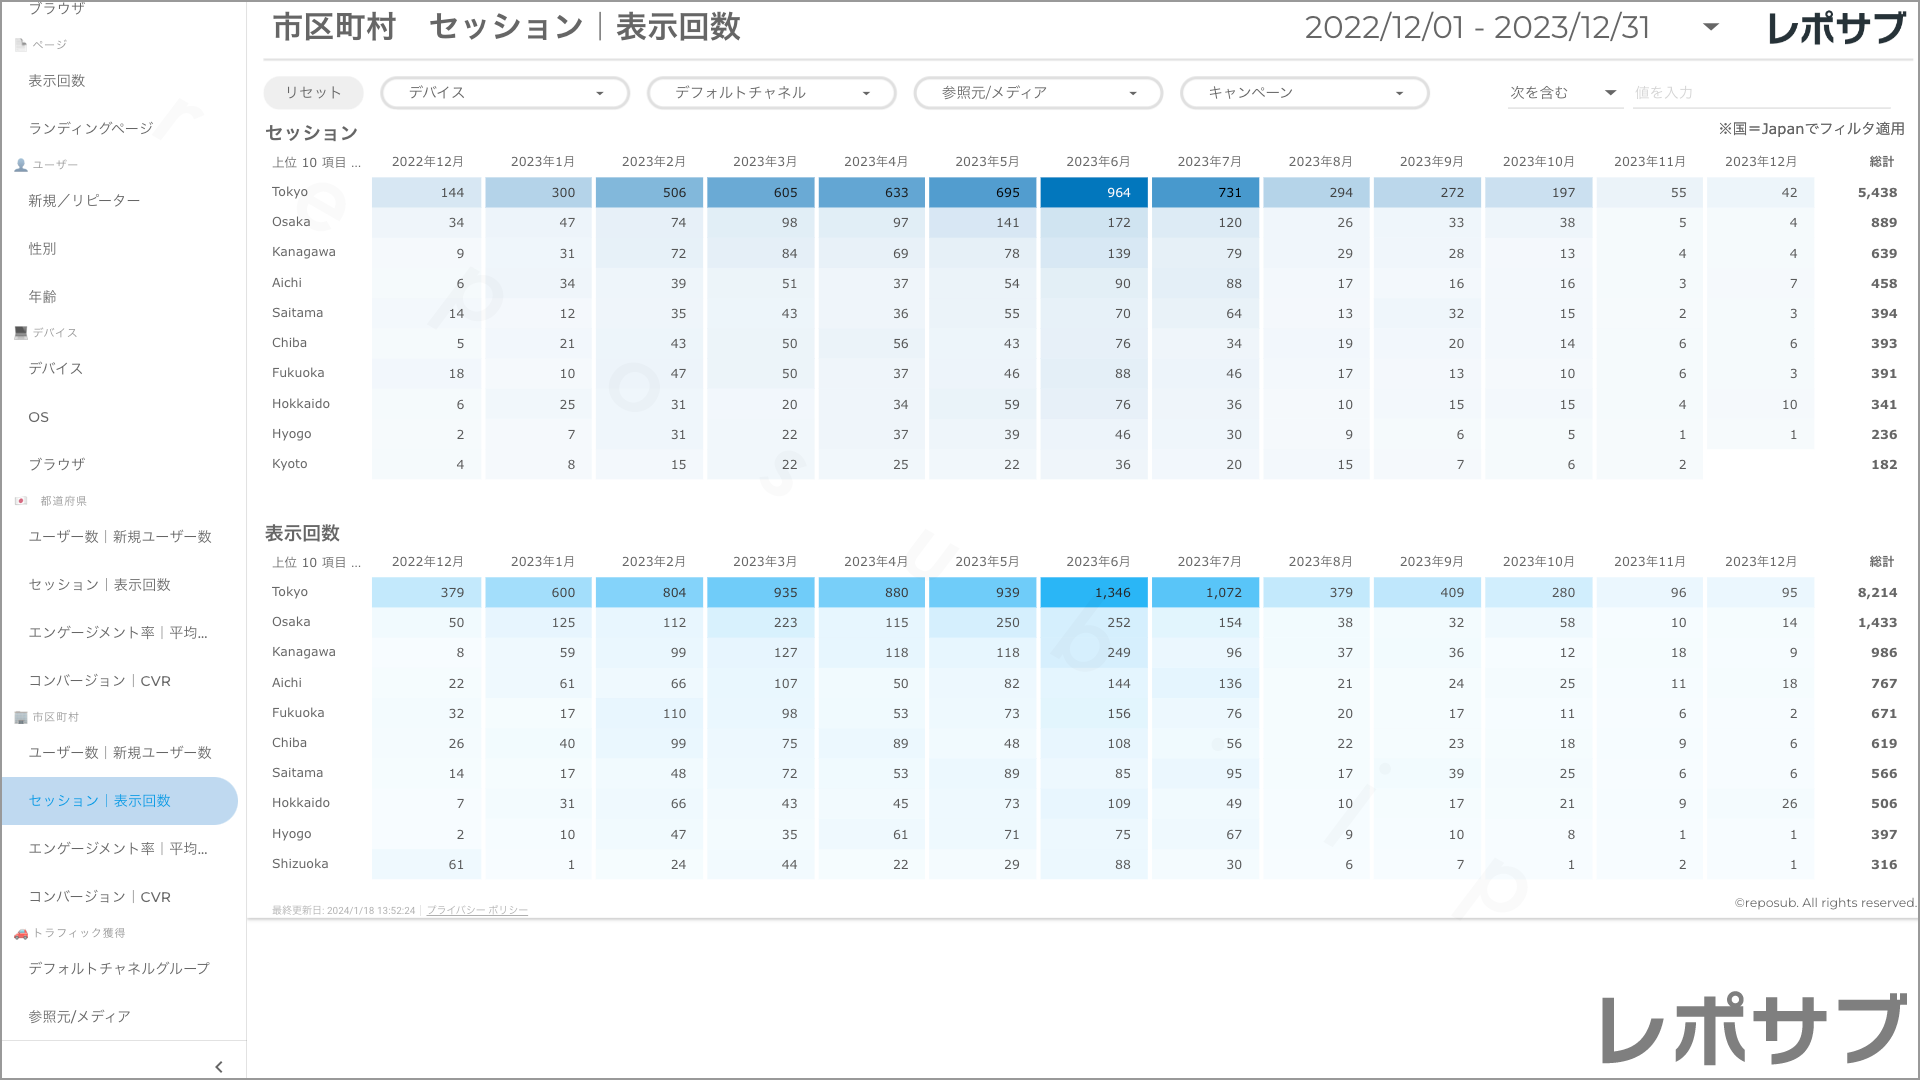Image resolution: width=1920 pixels, height=1080 pixels.
Task: Open the date range picker arrow
Action: [1711, 27]
